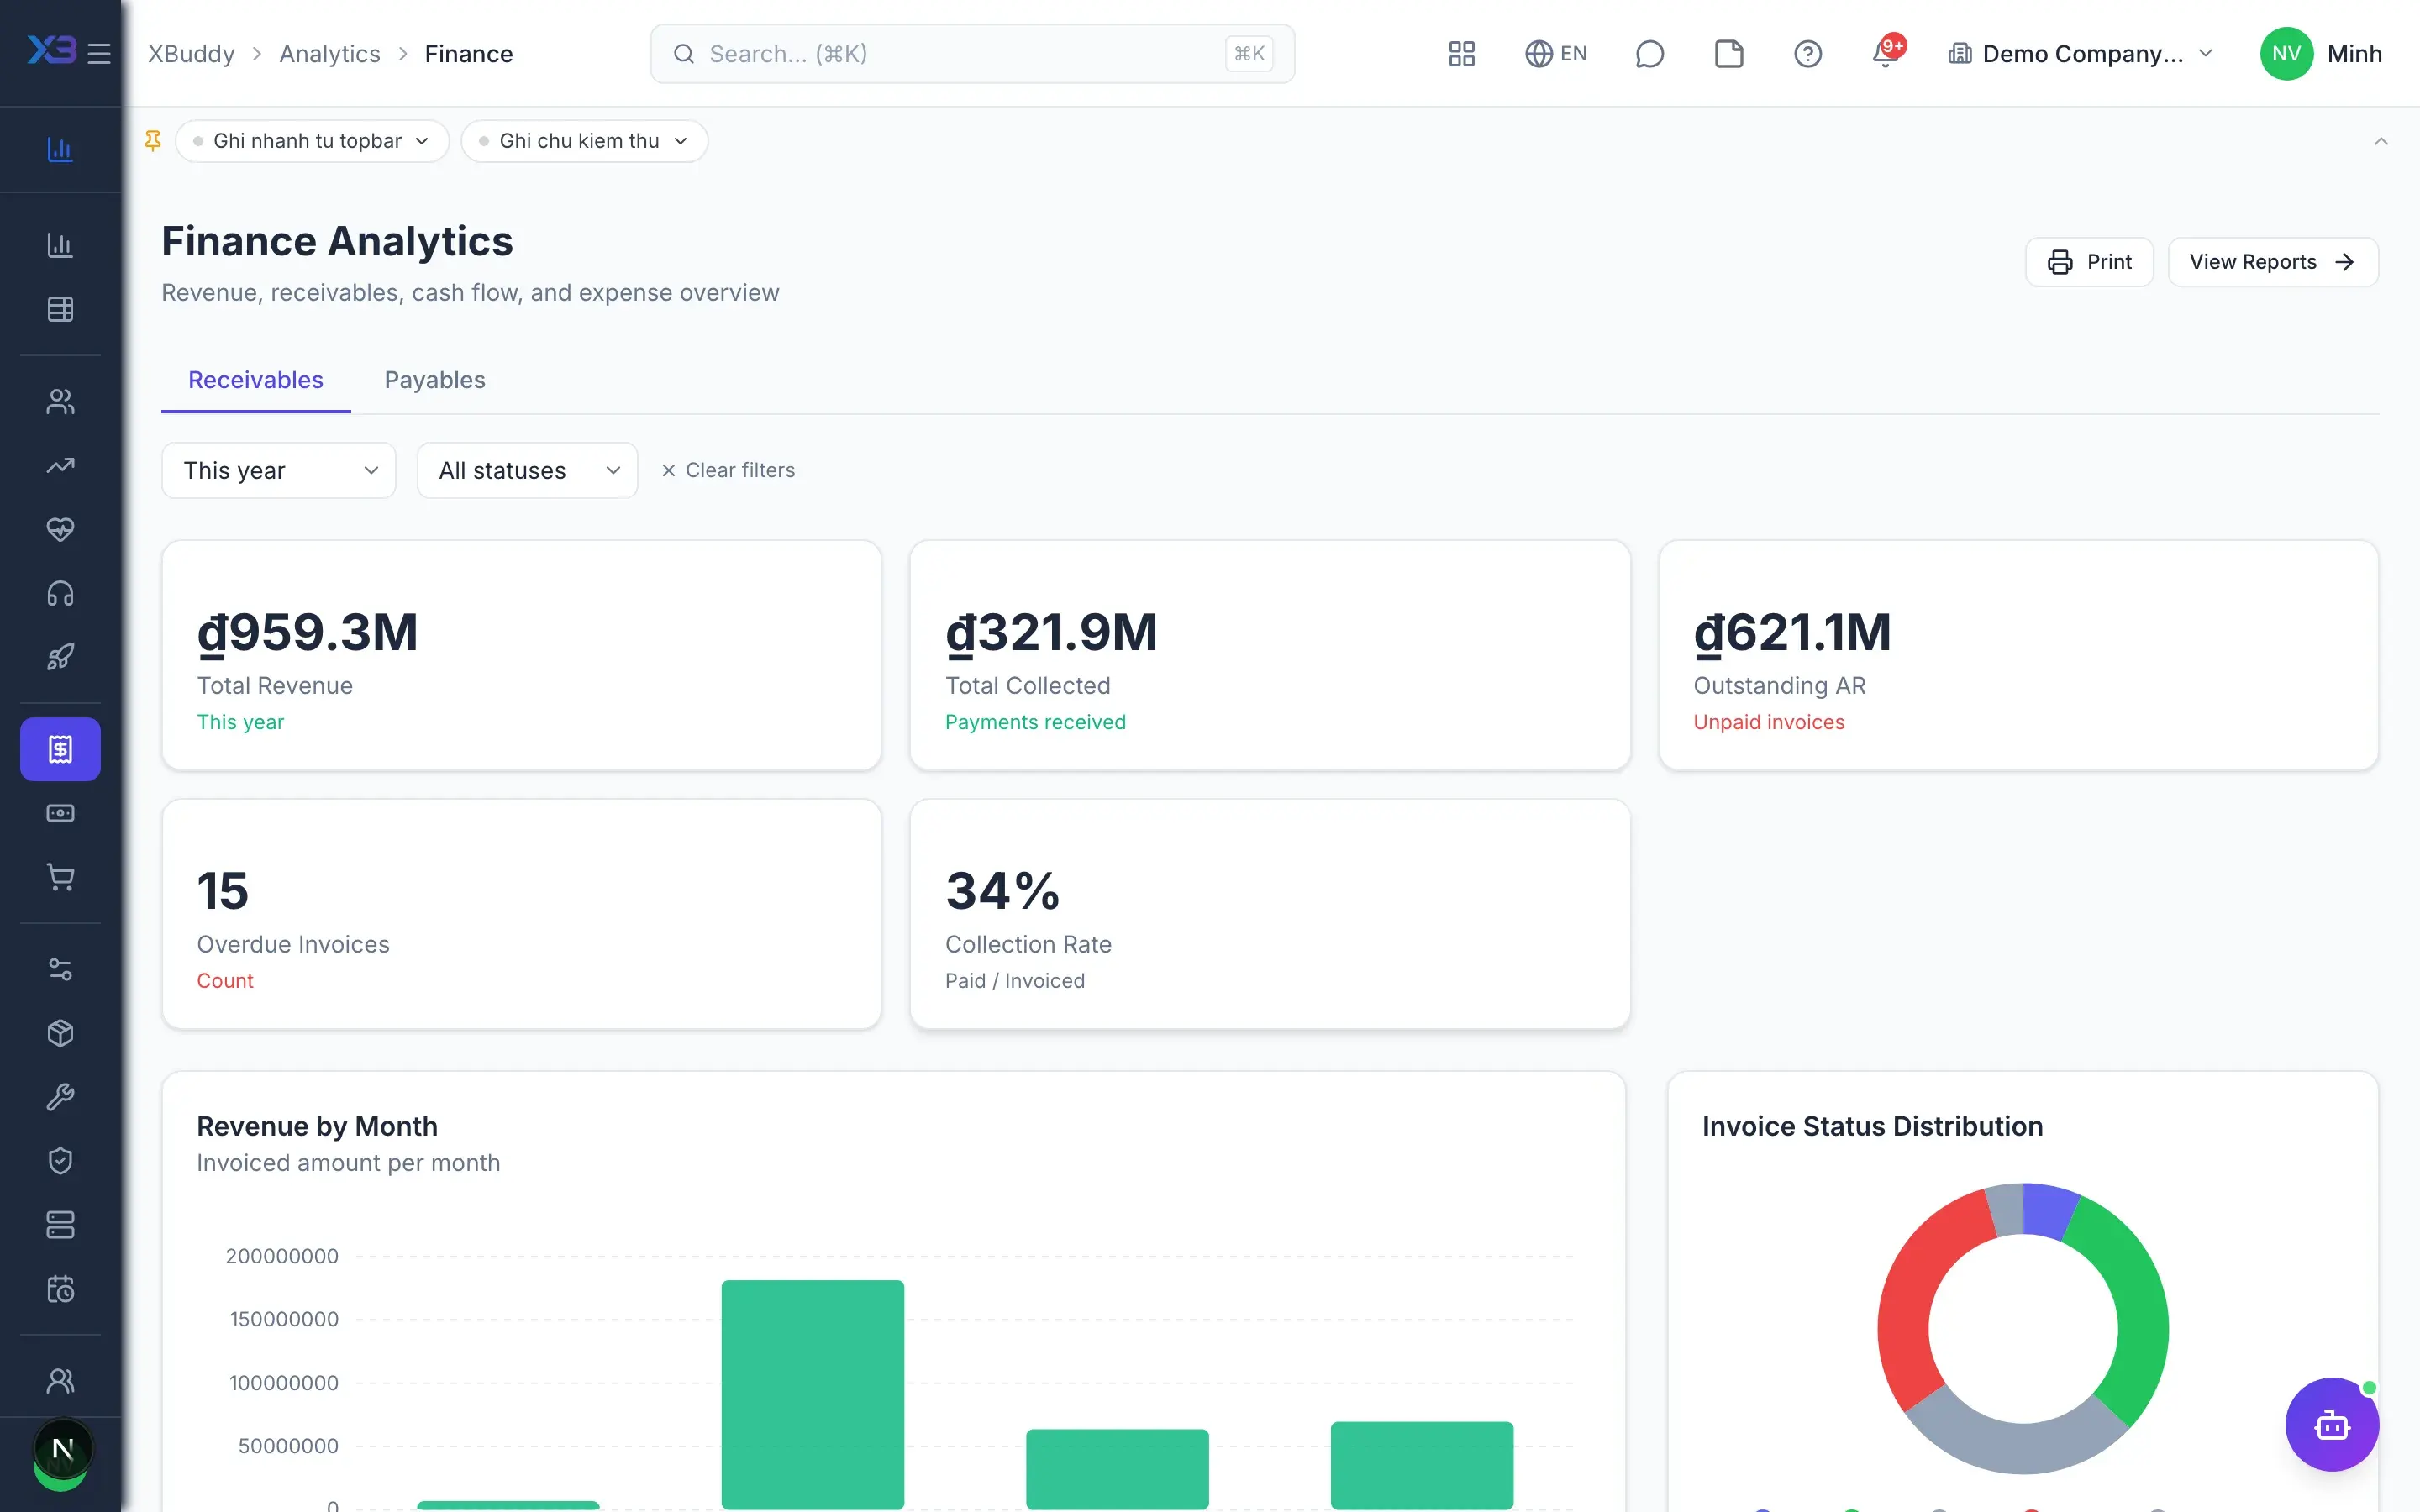Viewport: 2420px width, 1512px height.
Task: Focus the Search input field
Action: pyautogui.click(x=972, y=53)
